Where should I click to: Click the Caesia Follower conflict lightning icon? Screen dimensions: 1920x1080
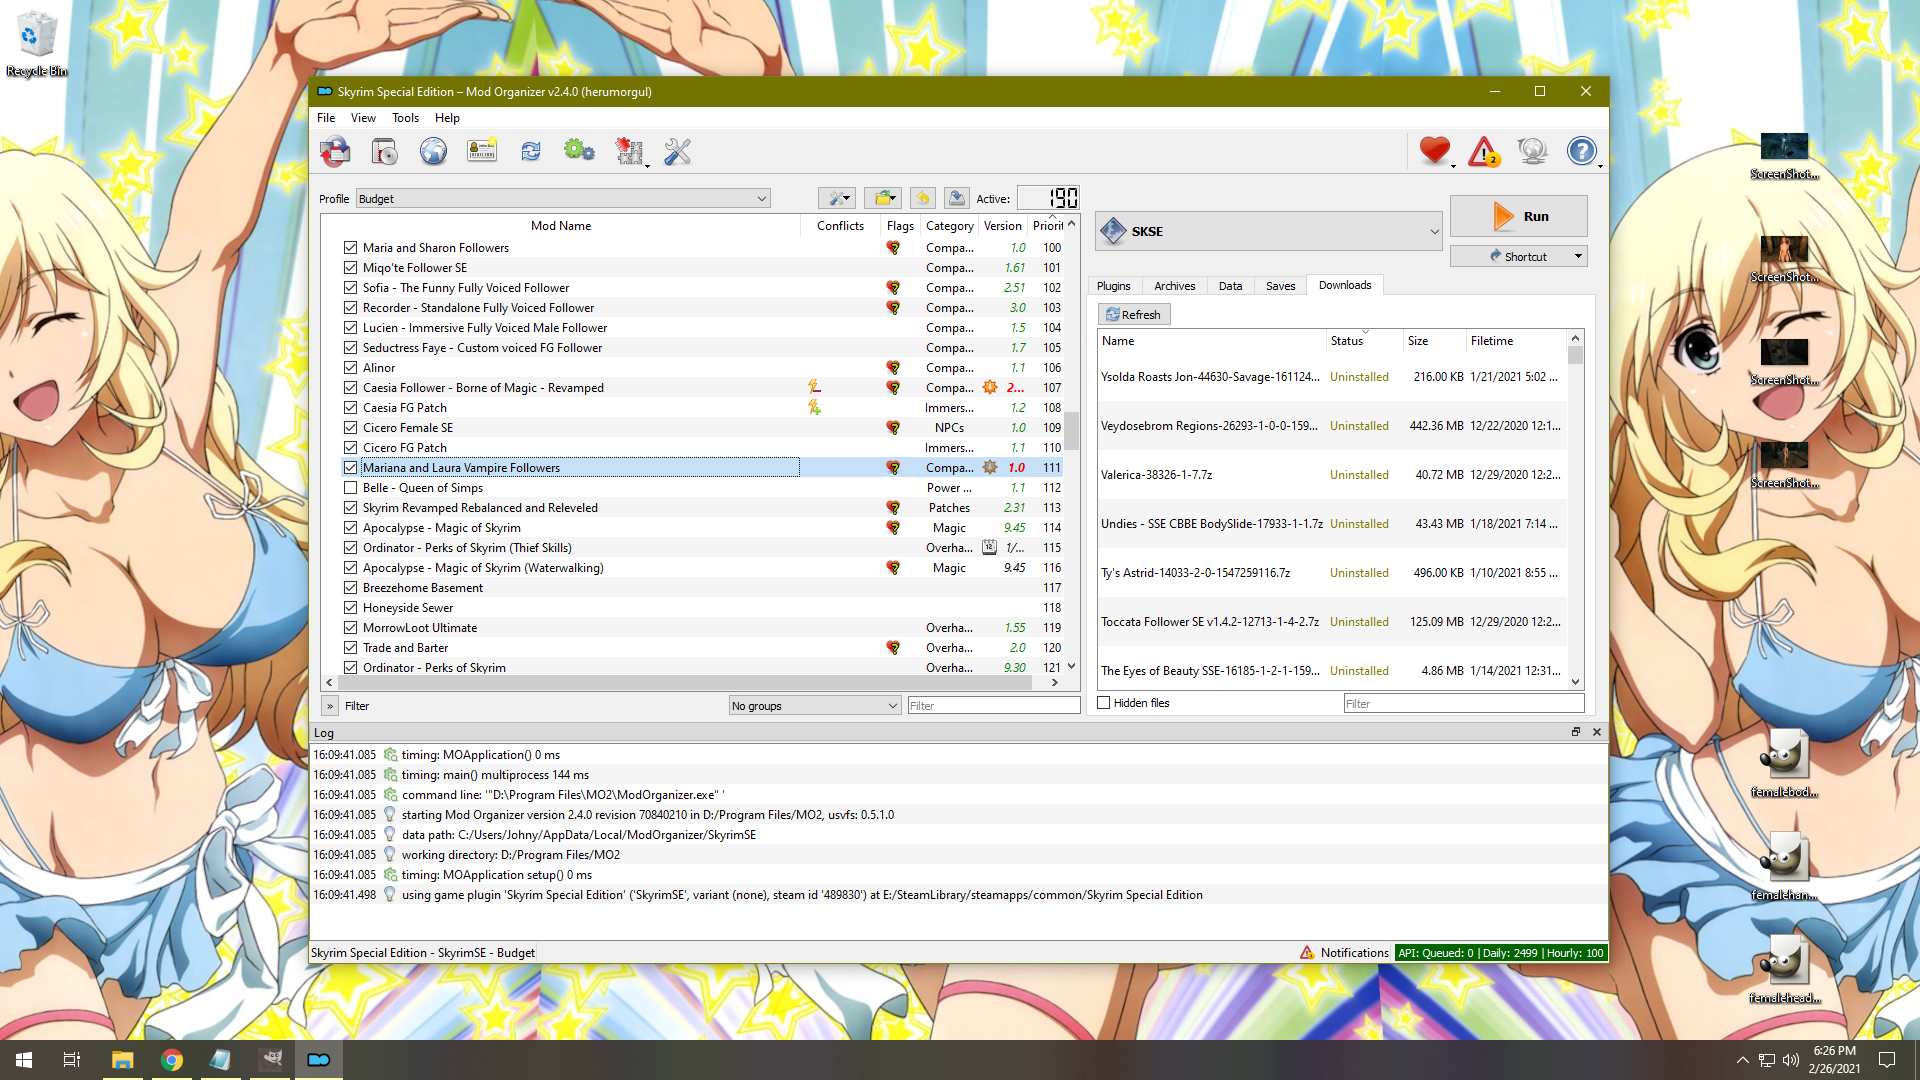click(814, 387)
